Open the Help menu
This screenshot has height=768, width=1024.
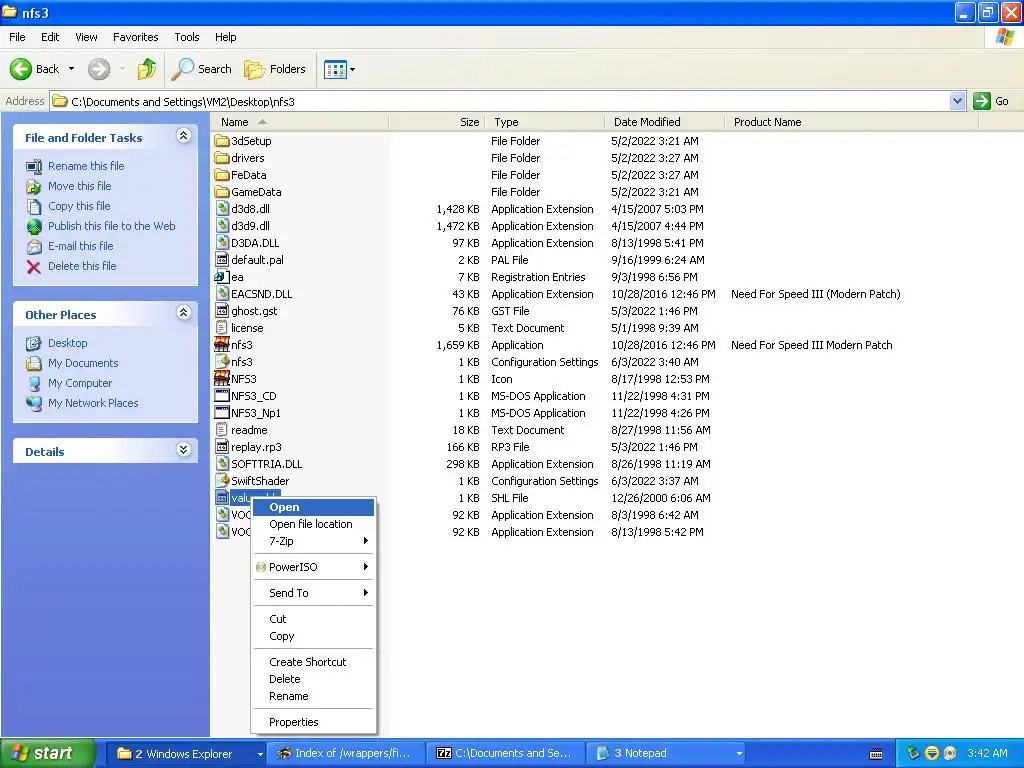(225, 37)
